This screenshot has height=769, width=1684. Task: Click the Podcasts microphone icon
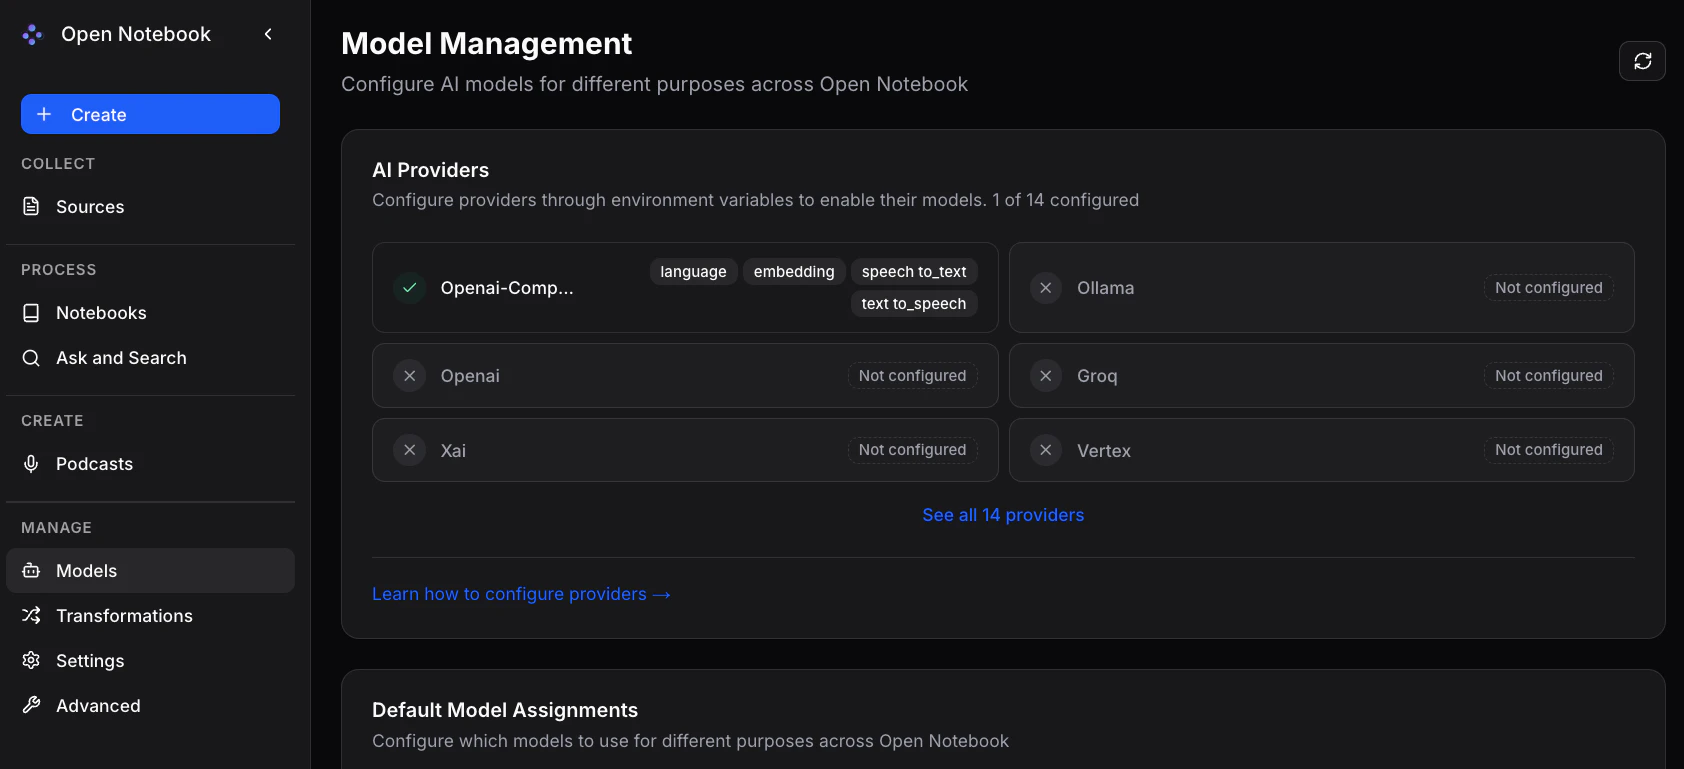pos(31,464)
